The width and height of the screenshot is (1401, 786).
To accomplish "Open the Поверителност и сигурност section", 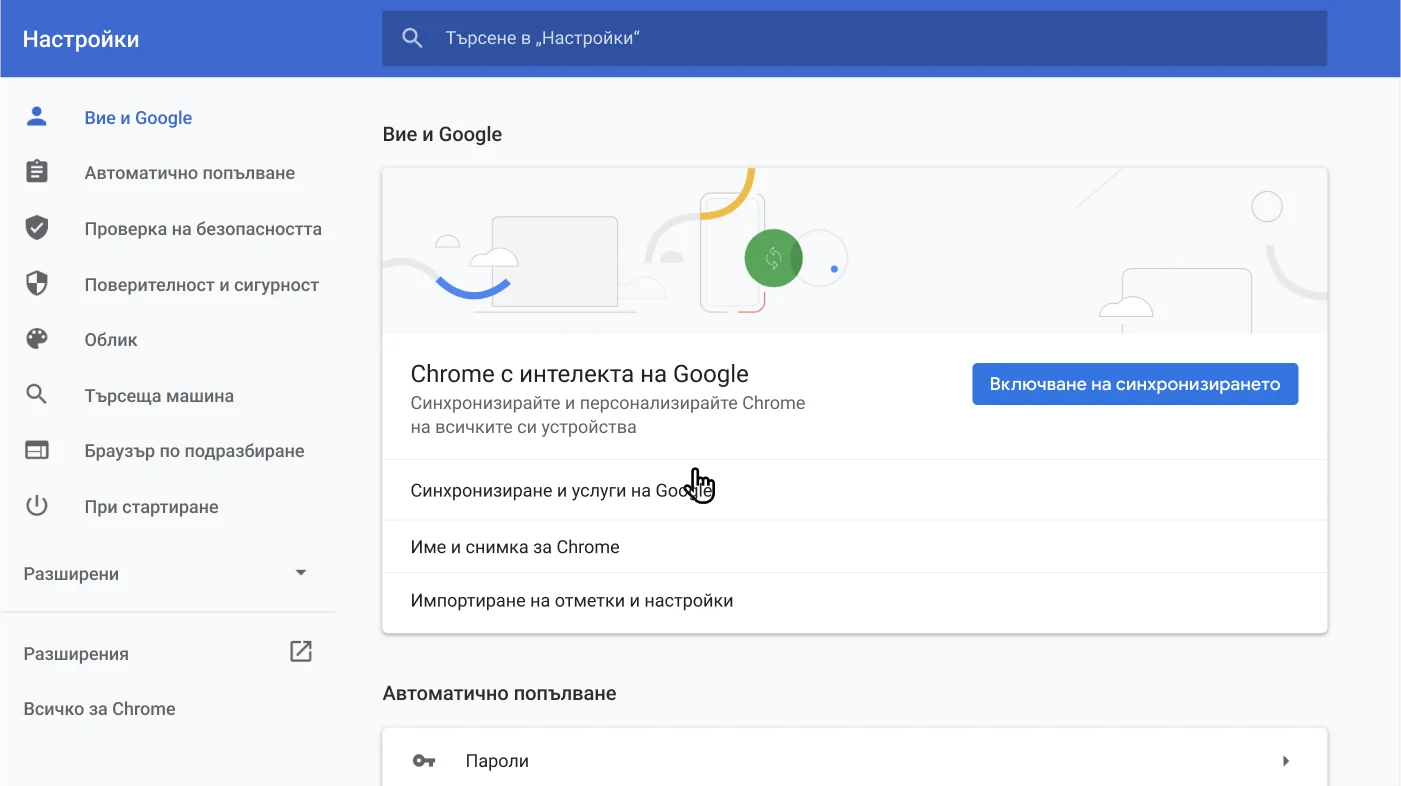I will point(202,284).
